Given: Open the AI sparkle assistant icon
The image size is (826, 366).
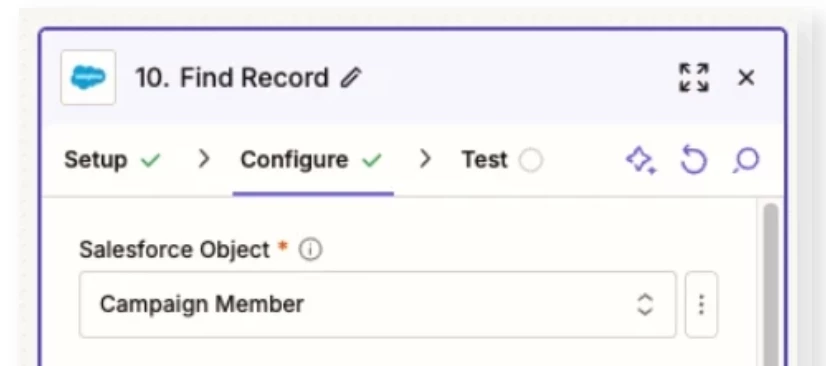Looking at the screenshot, I should [641, 160].
